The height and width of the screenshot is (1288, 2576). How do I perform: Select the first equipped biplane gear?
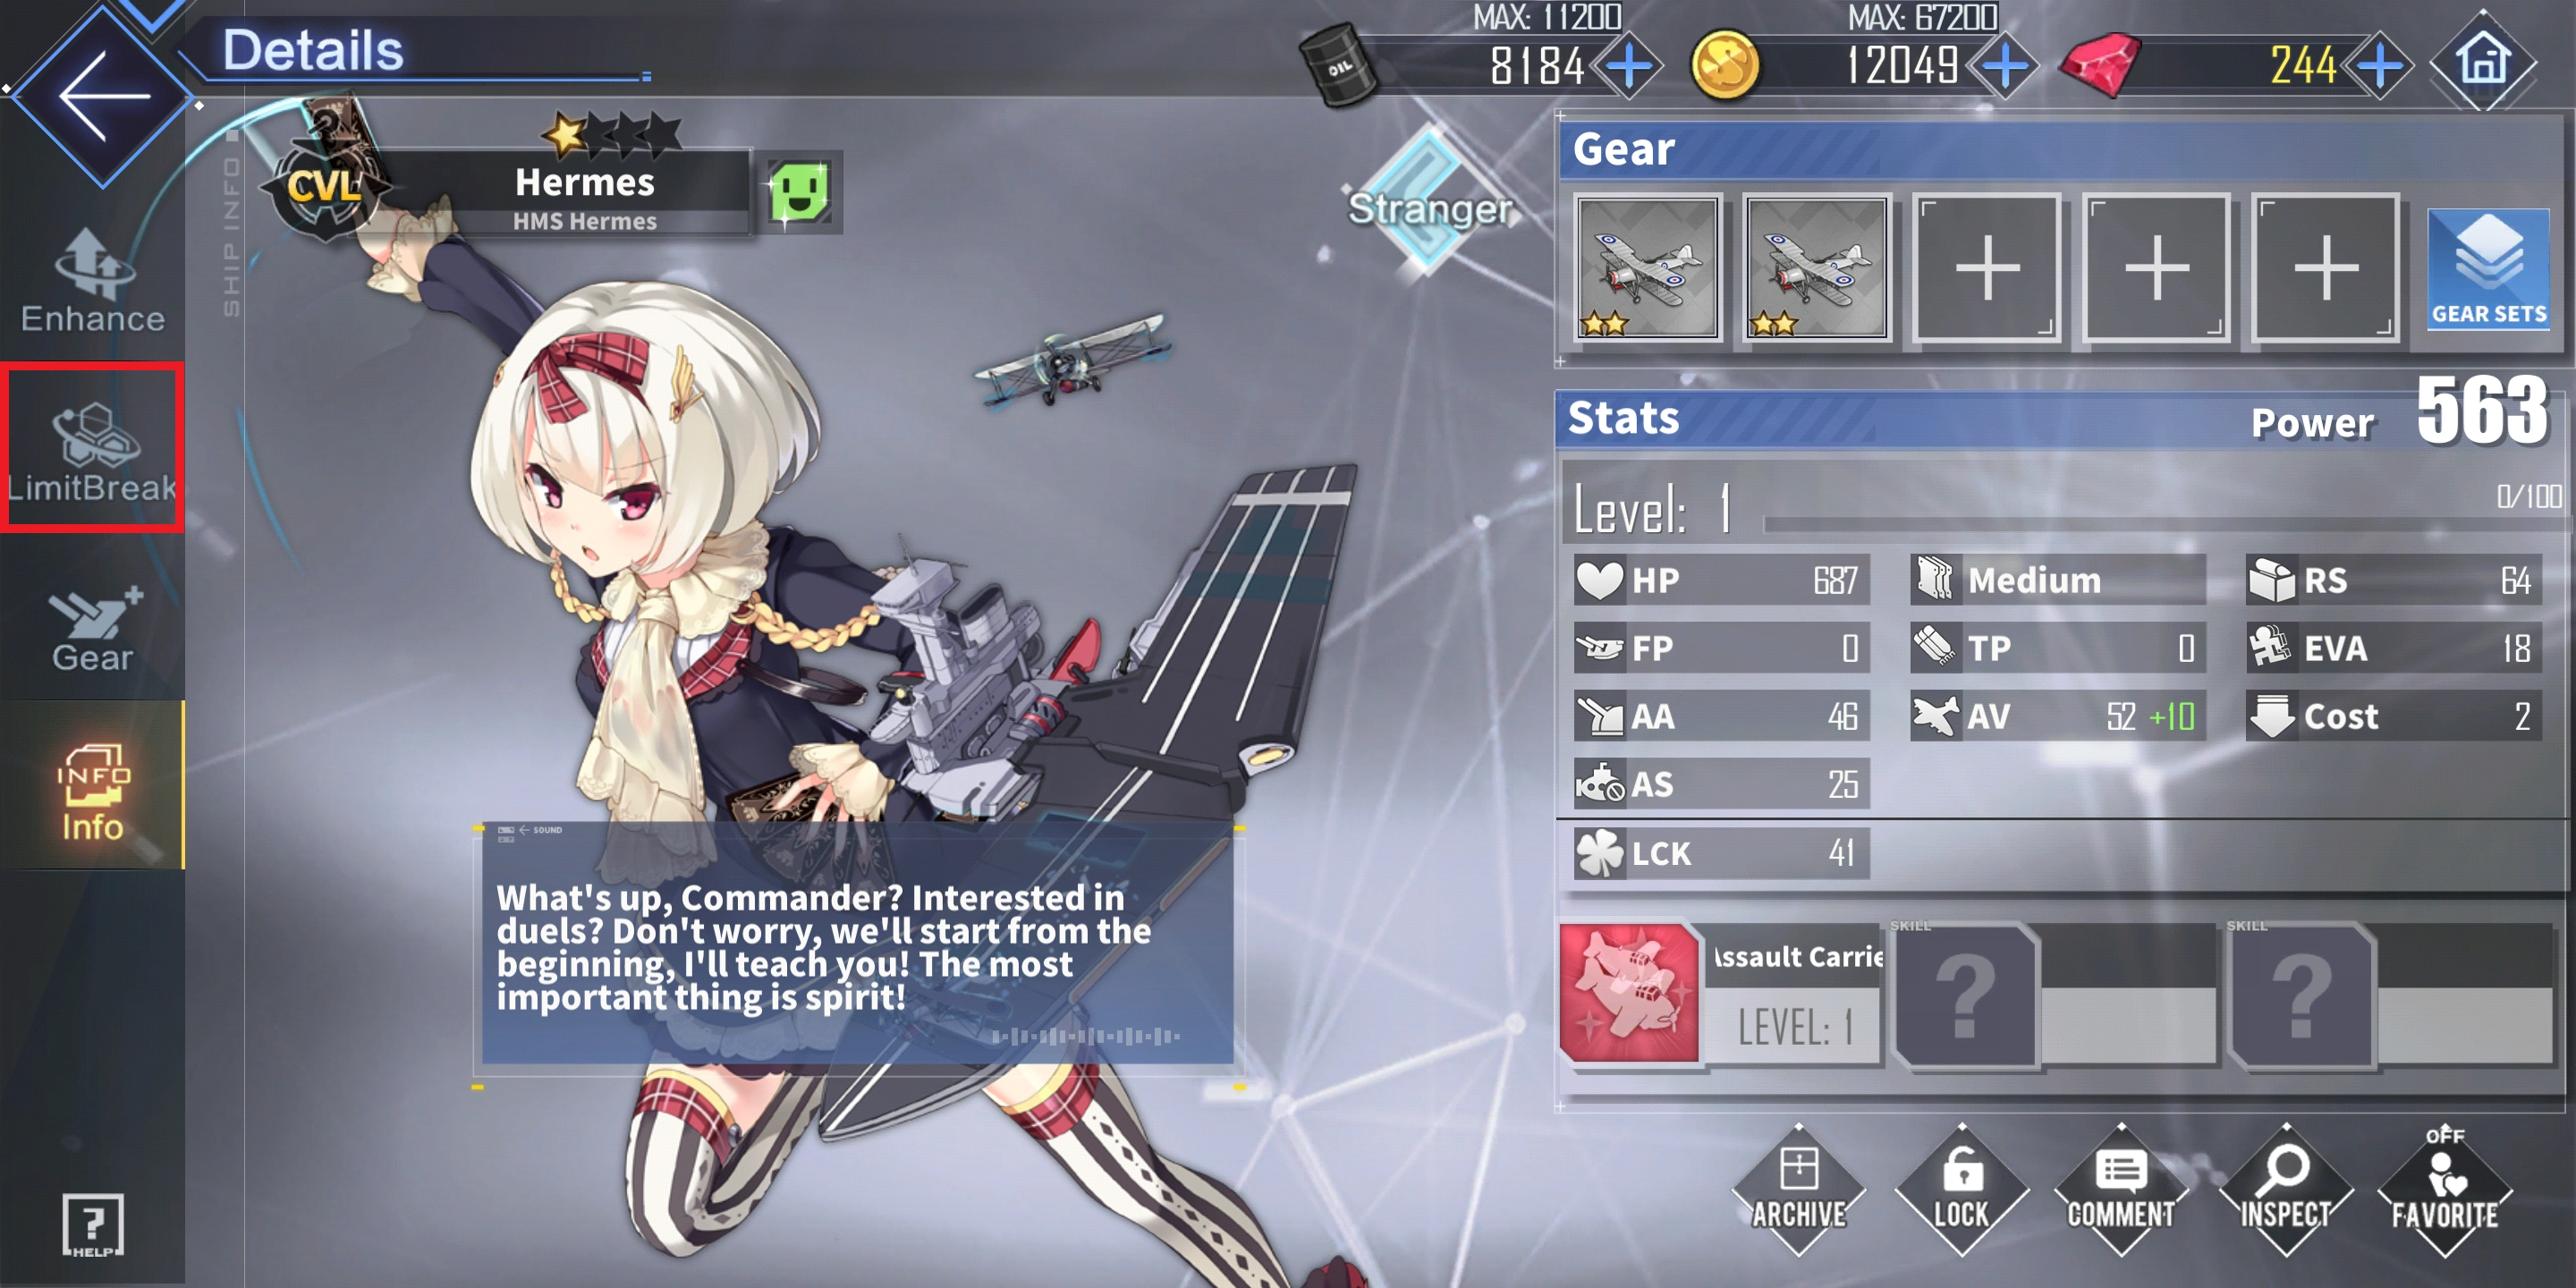[1647, 268]
